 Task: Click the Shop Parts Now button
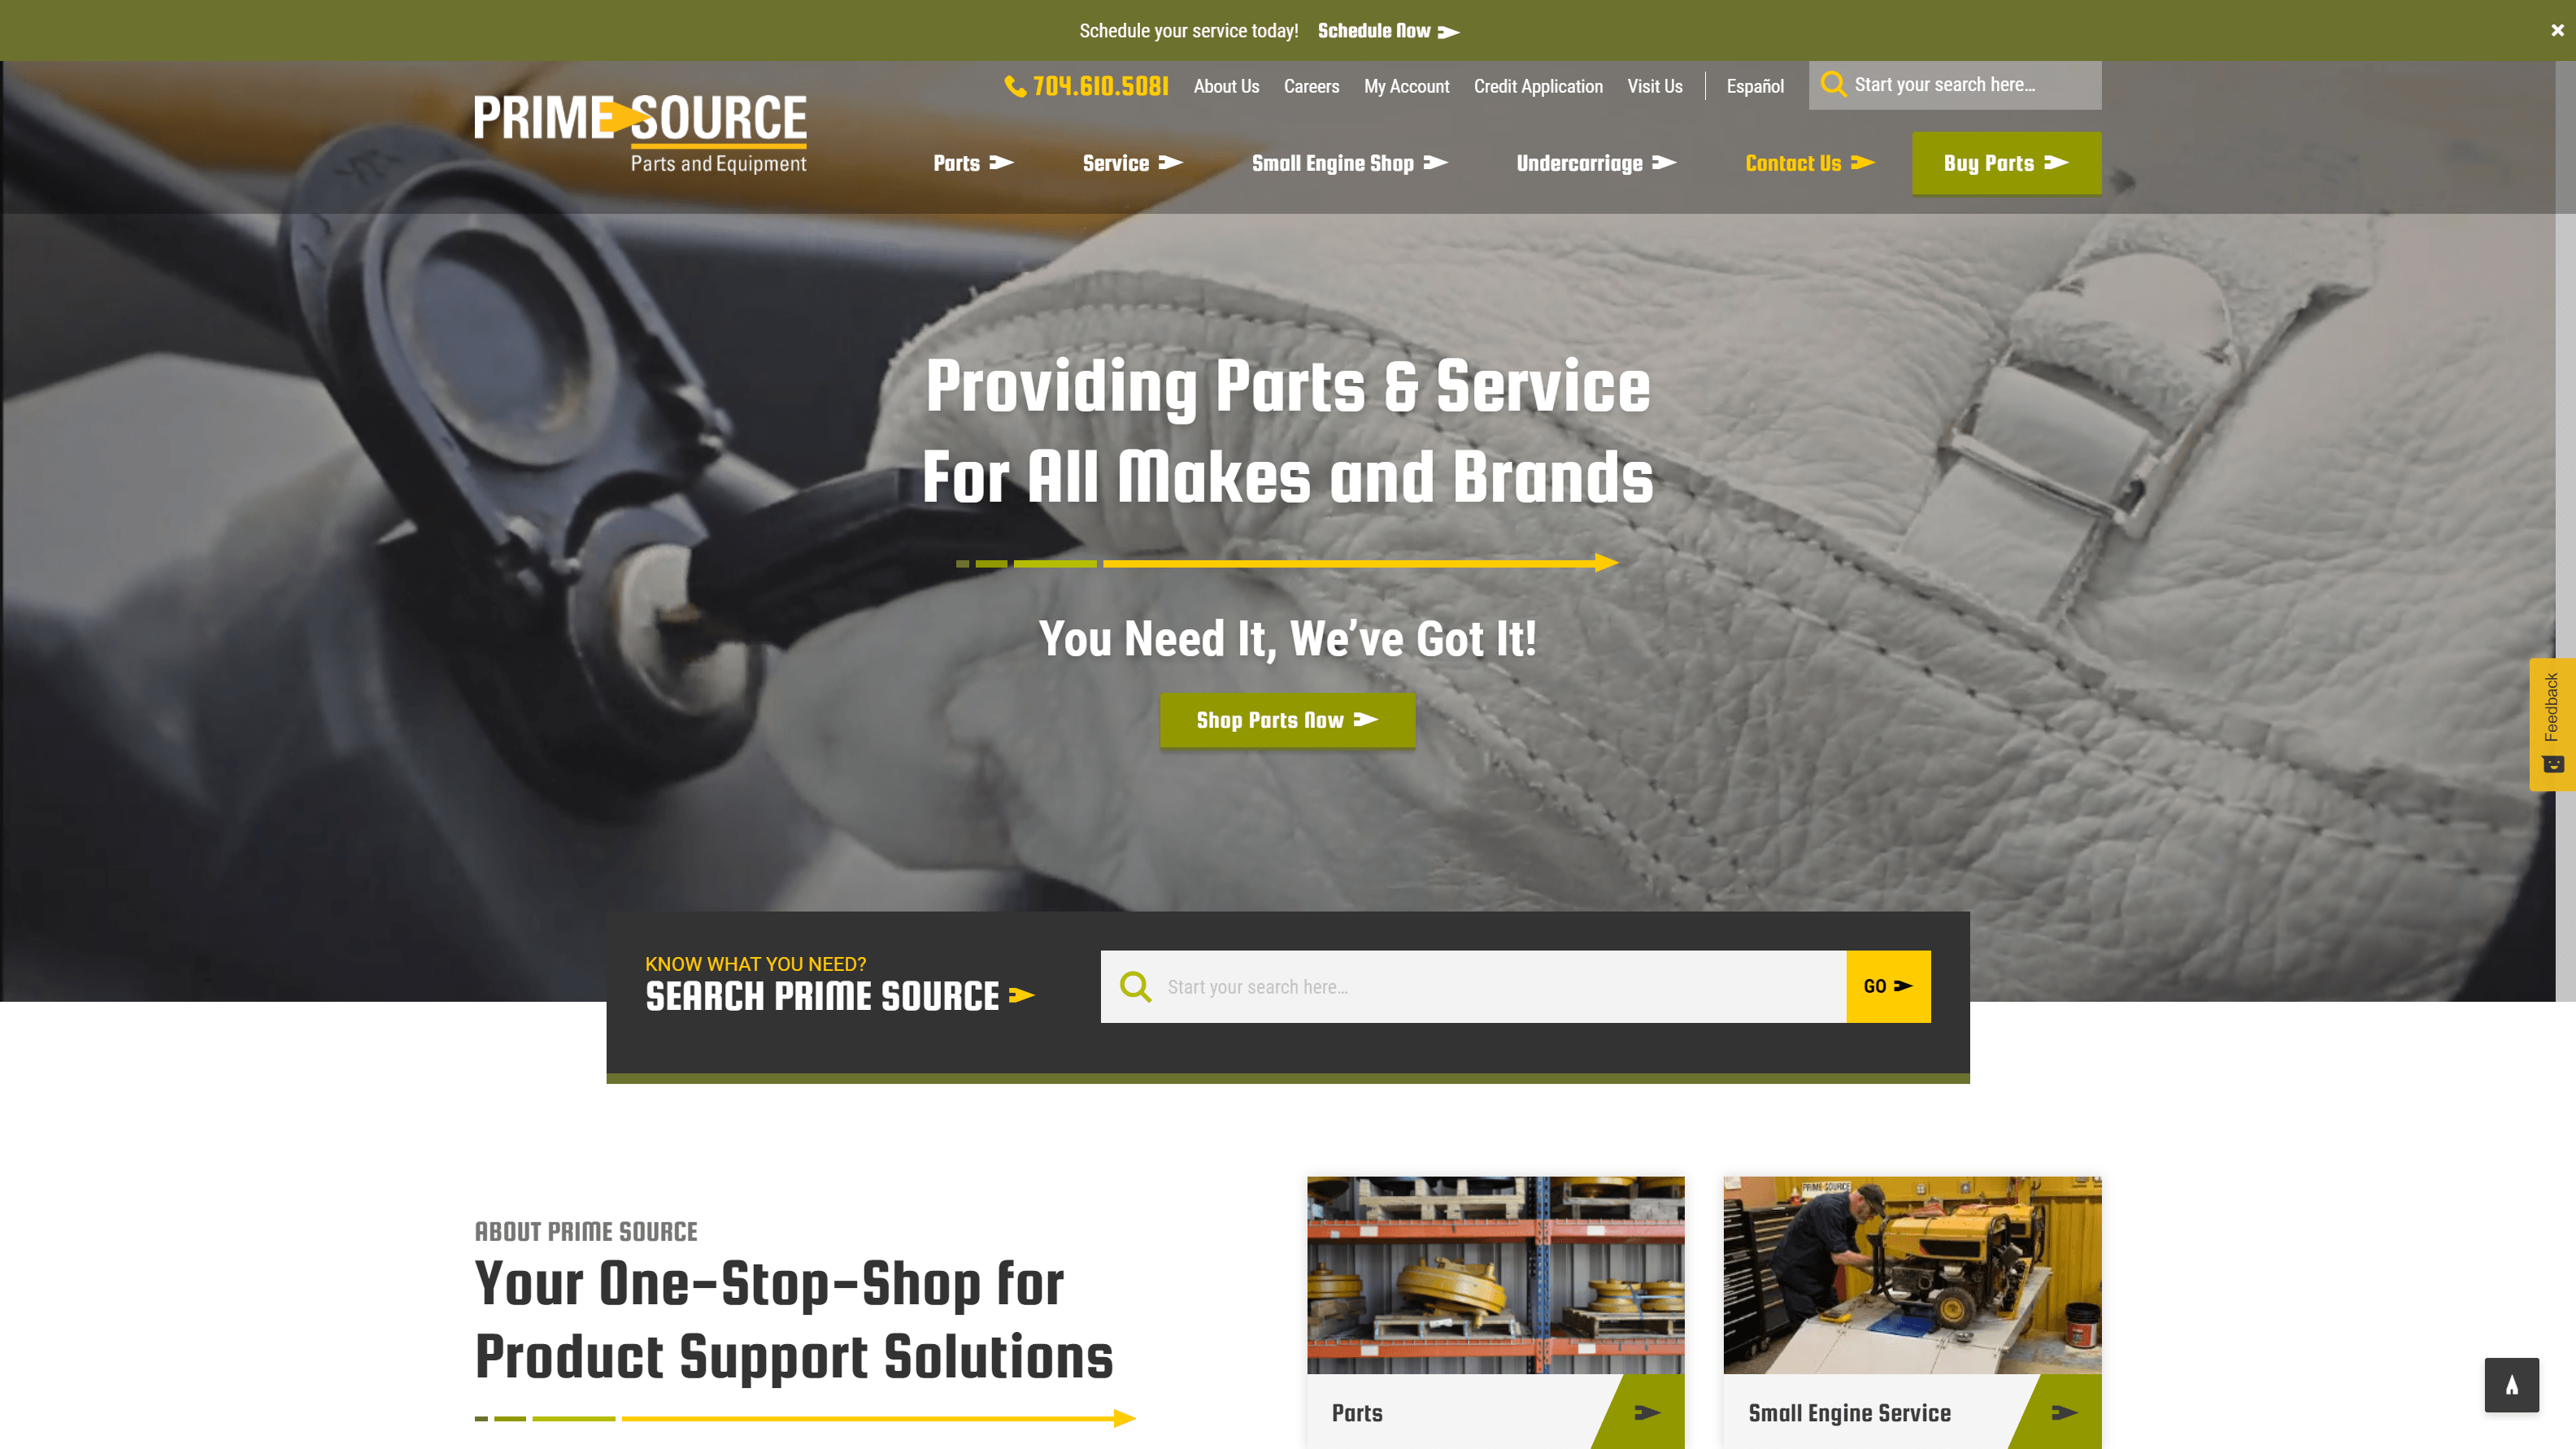point(1288,720)
